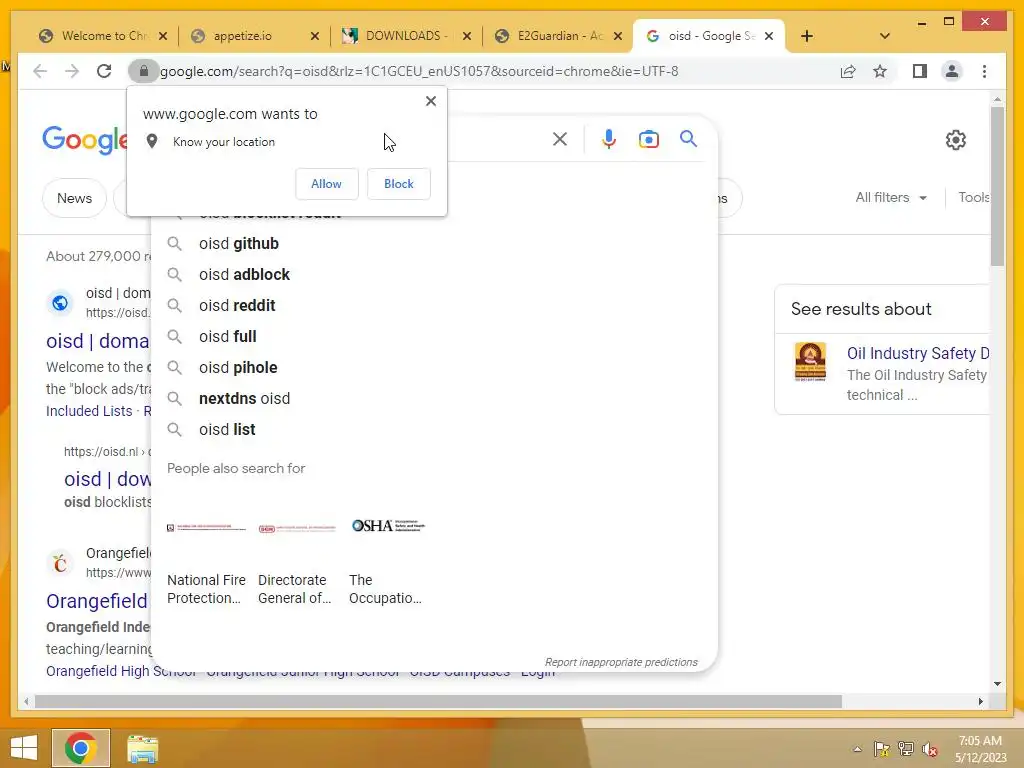Image resolution: width=1024 pixels, height=768 pixels.
Task: Open Included Lists sitelink
Action: click(x=89, y=411)
